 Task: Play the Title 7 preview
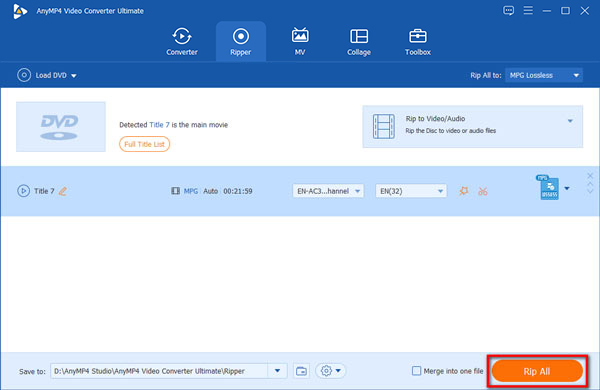pyautogui.click(x=23, y=191)
